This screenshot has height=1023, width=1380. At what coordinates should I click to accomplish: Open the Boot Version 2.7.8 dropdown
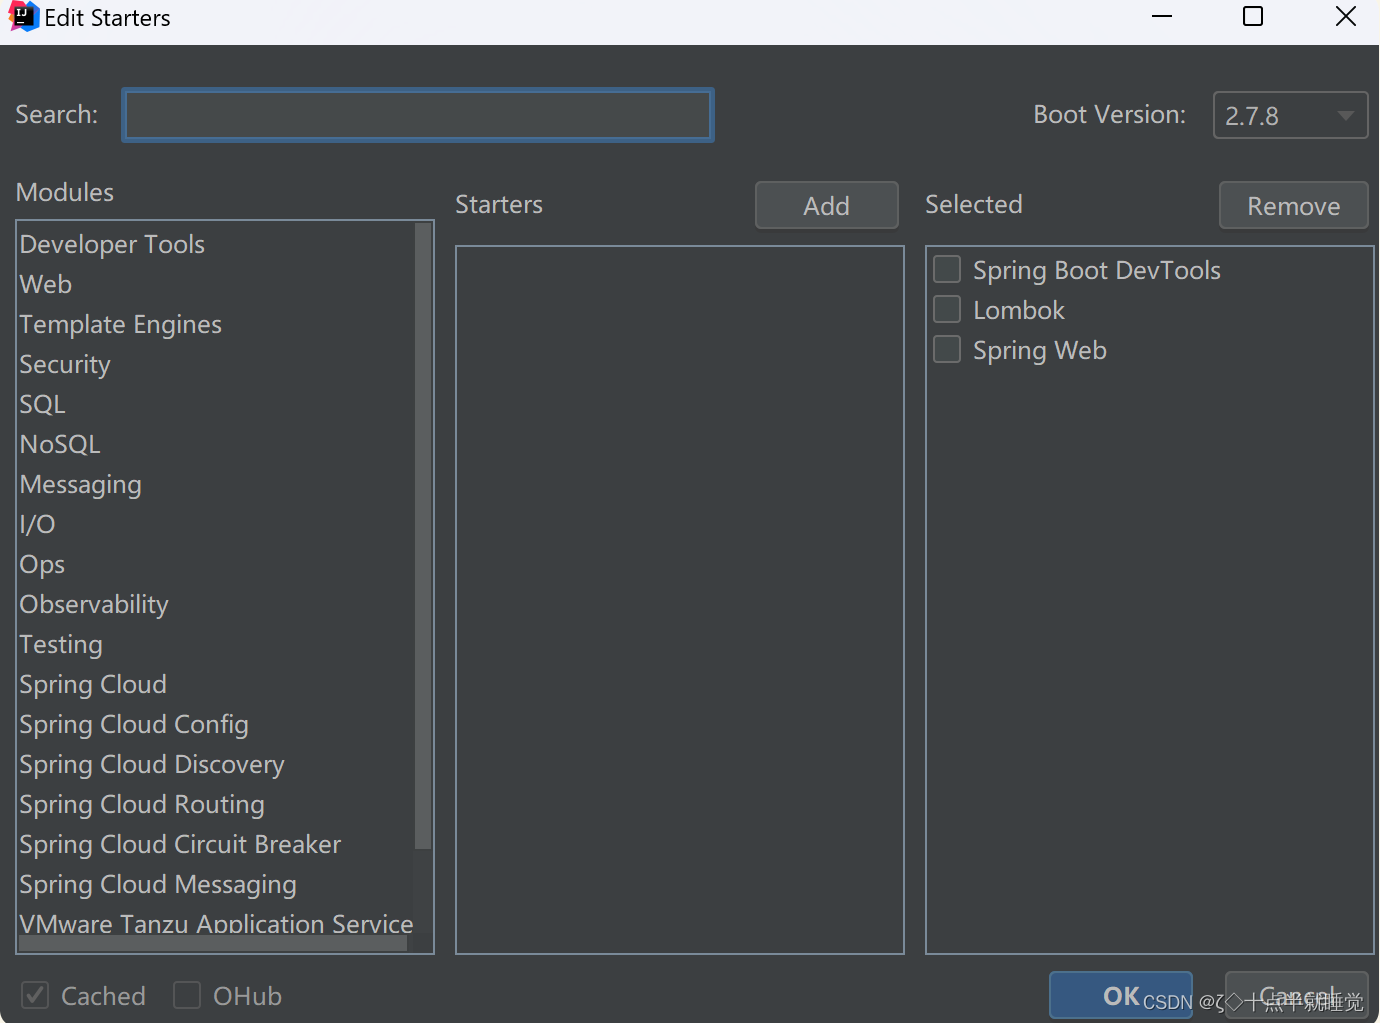click(x=1290, y=115)
